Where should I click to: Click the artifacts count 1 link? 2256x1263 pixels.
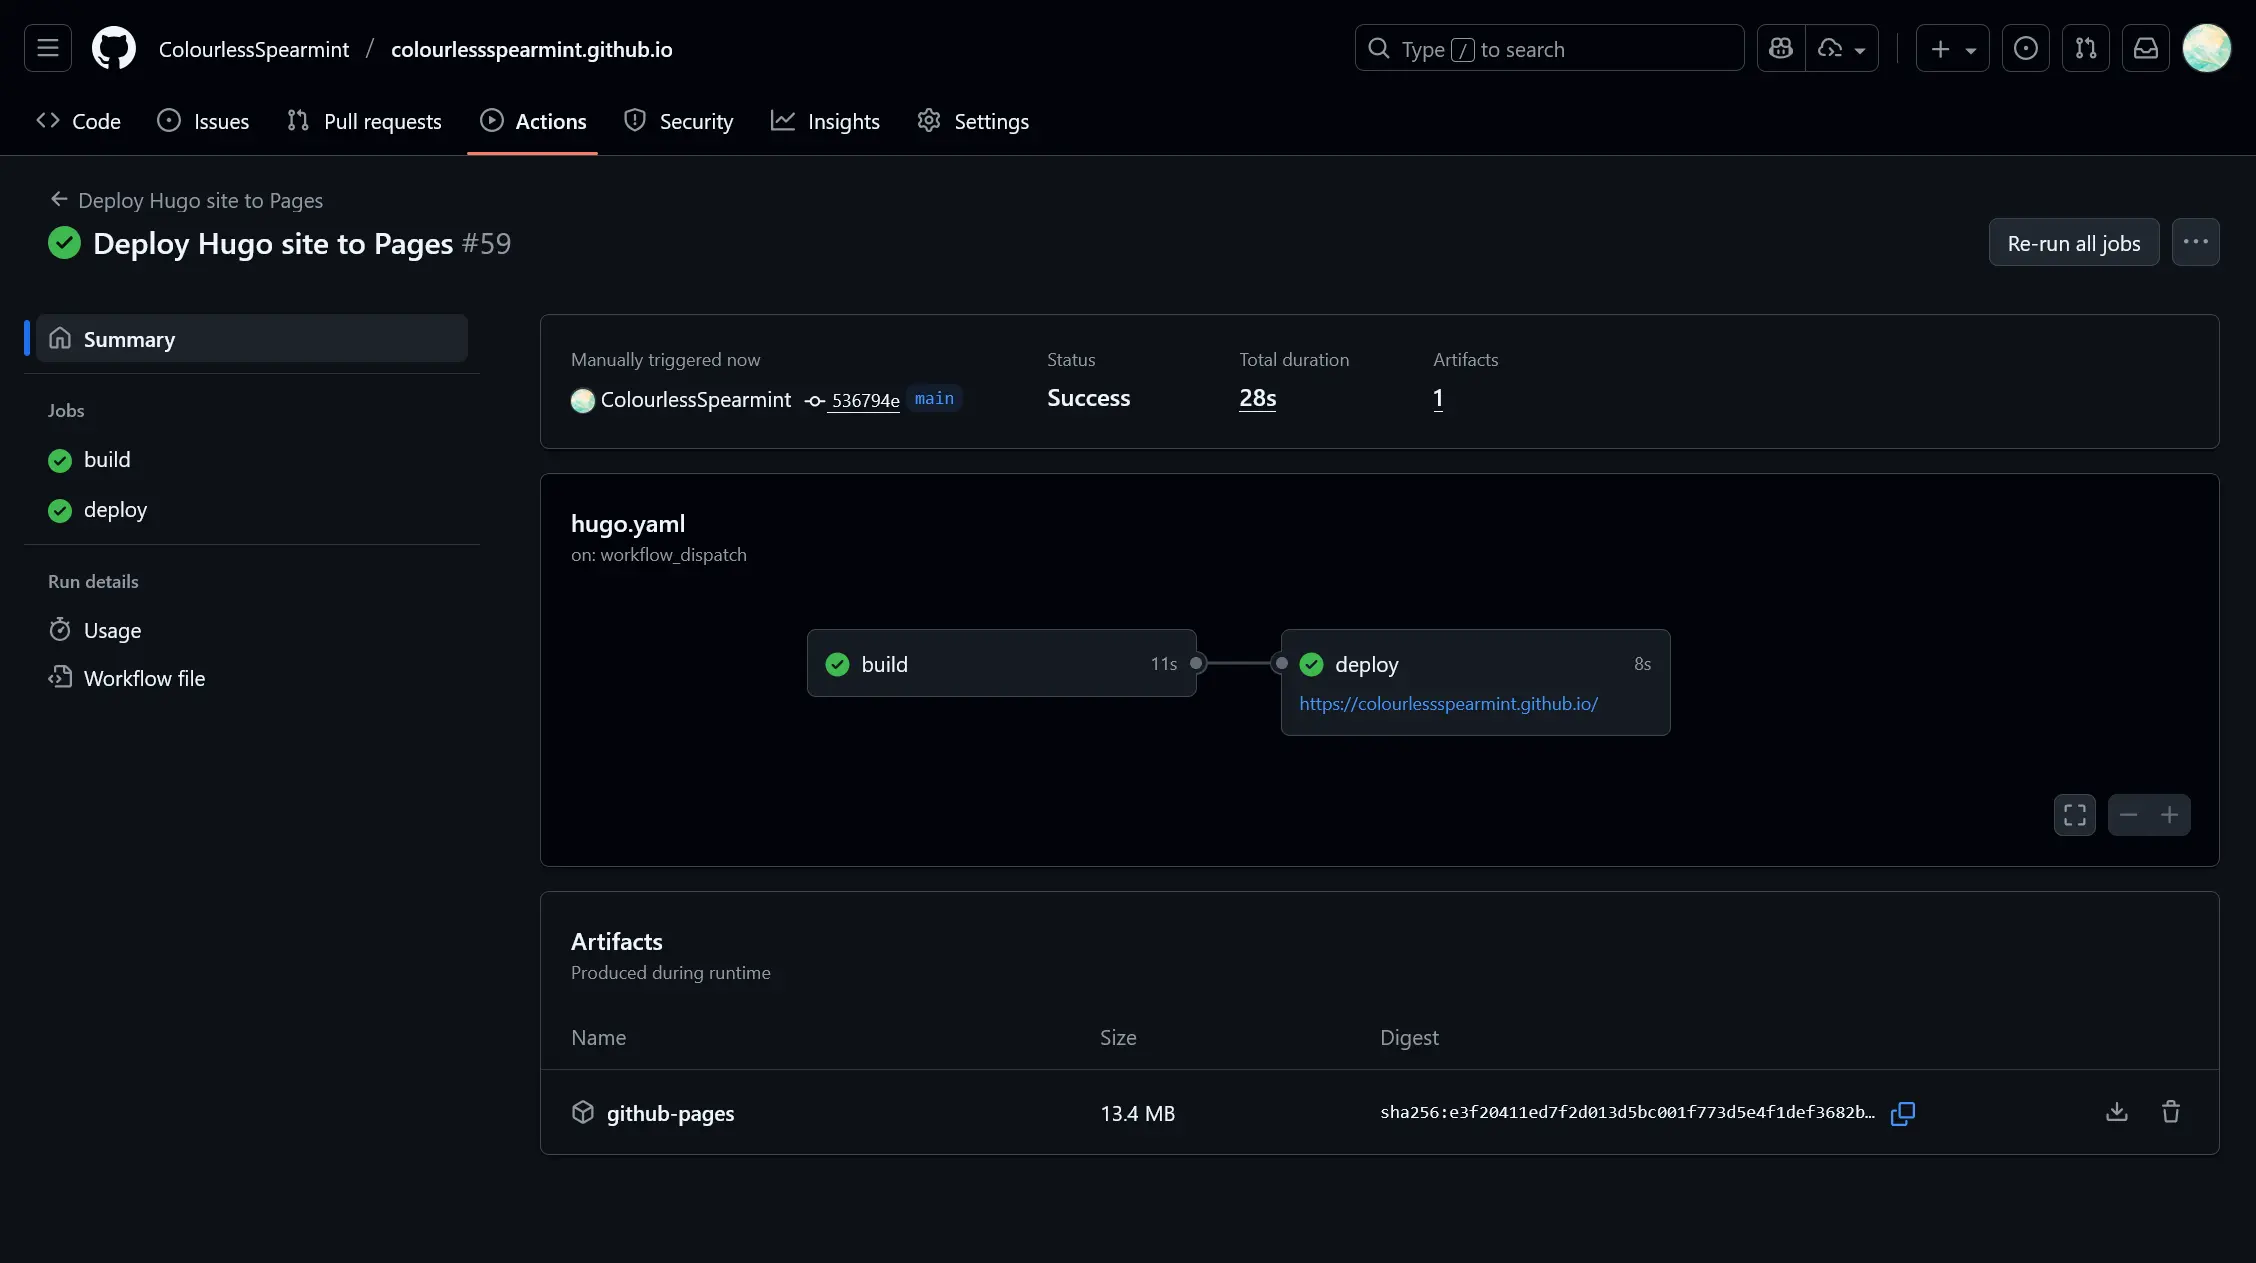(x=1438, y=398)
